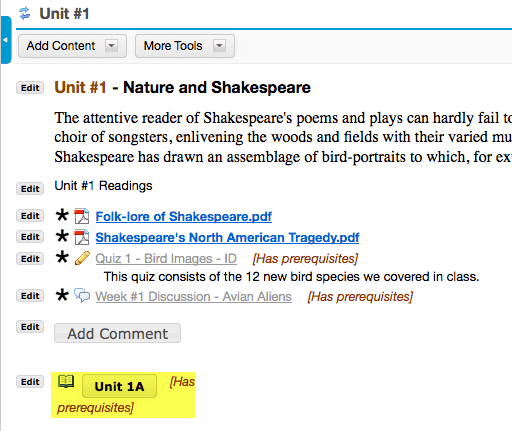Edit the Add Comment row

coord(30,327)
